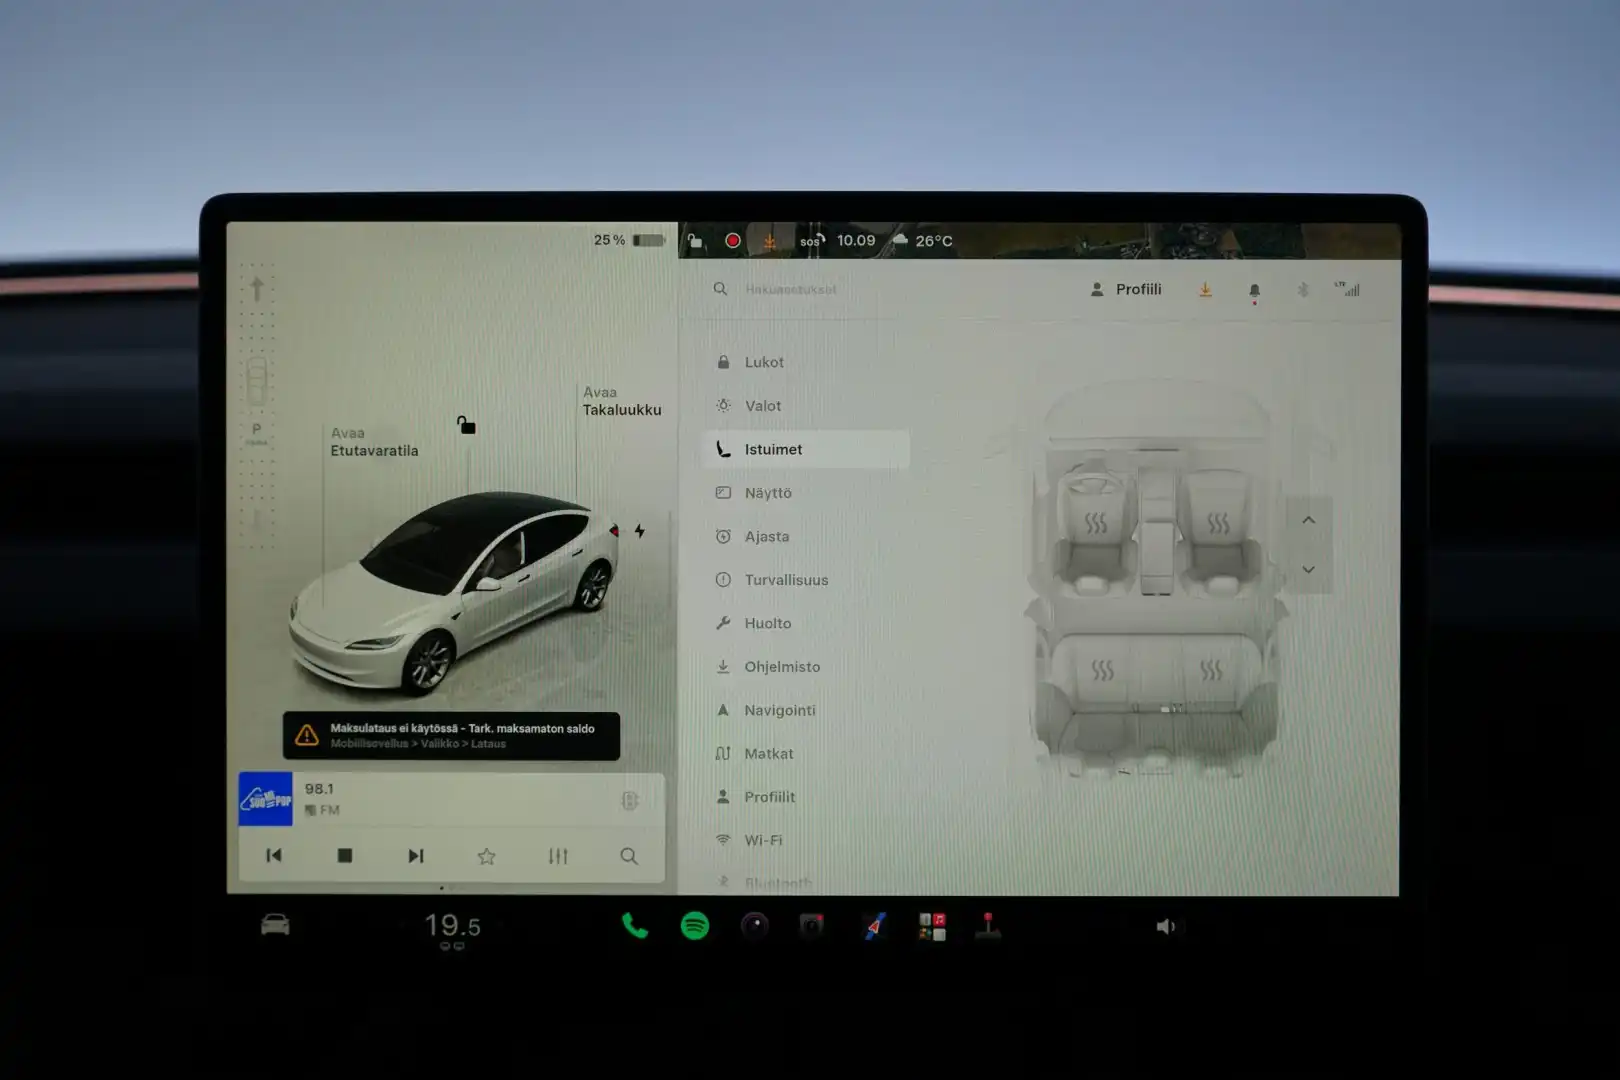Open the Phone app

click(635, 926)
